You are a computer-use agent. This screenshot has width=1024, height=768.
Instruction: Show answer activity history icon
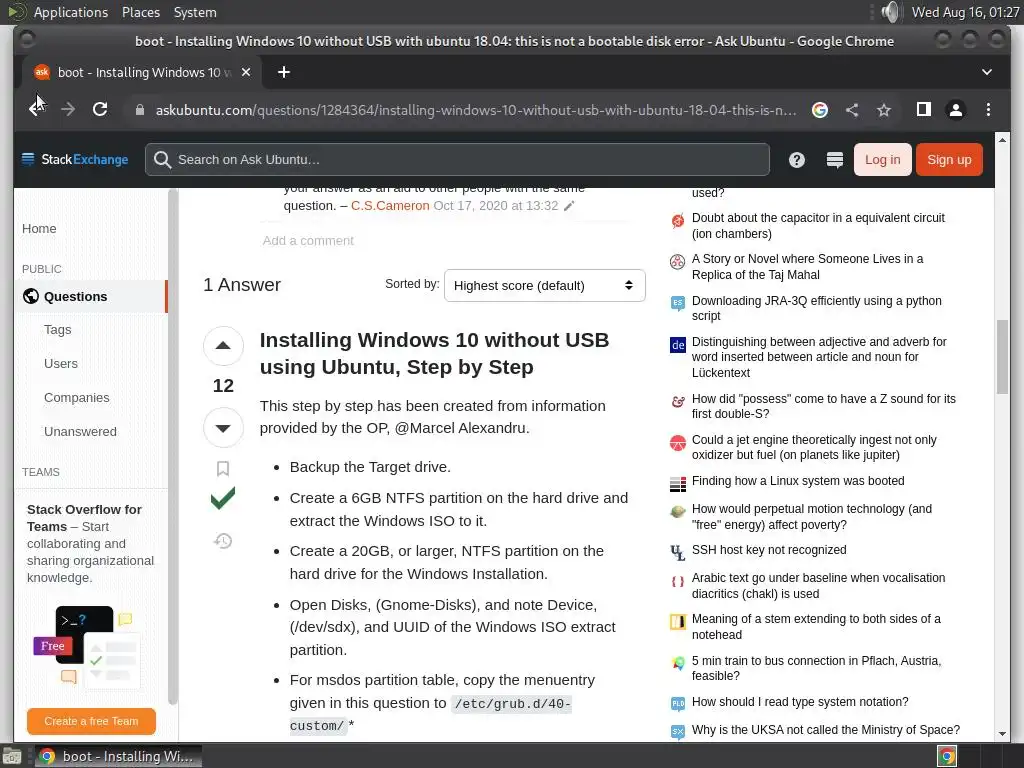click(x=223, y=541)
